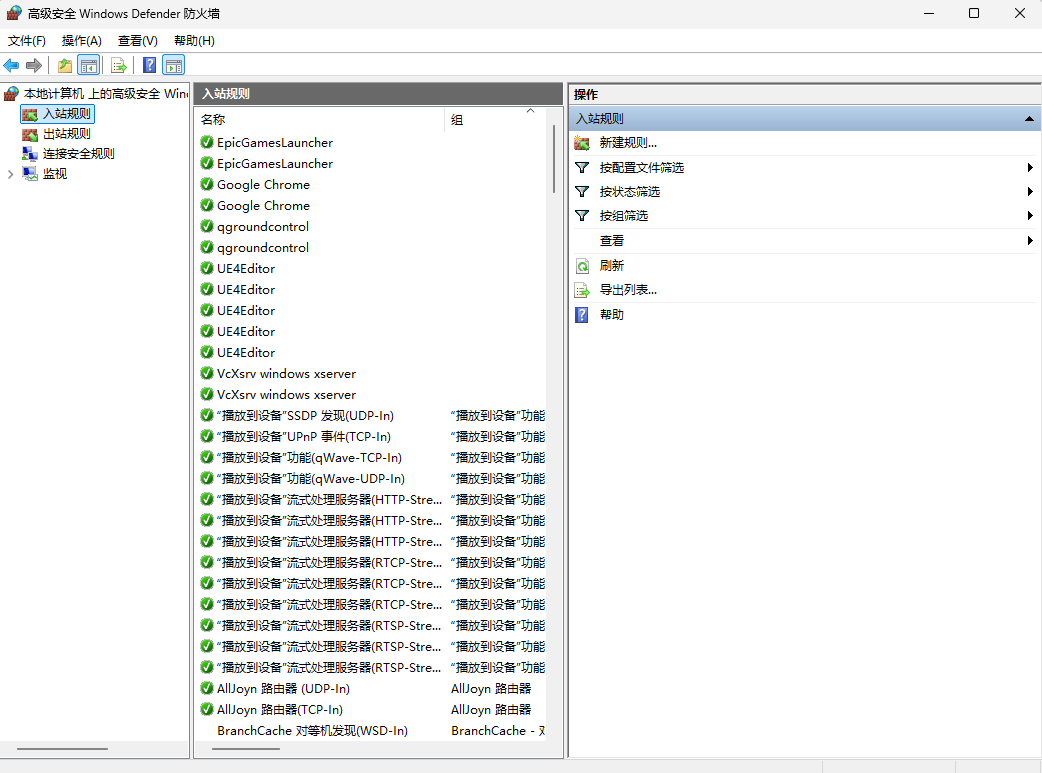Toggle the show/hide console tree icon
Viewport: 1042px width, 773px height.
click(88, 65)
